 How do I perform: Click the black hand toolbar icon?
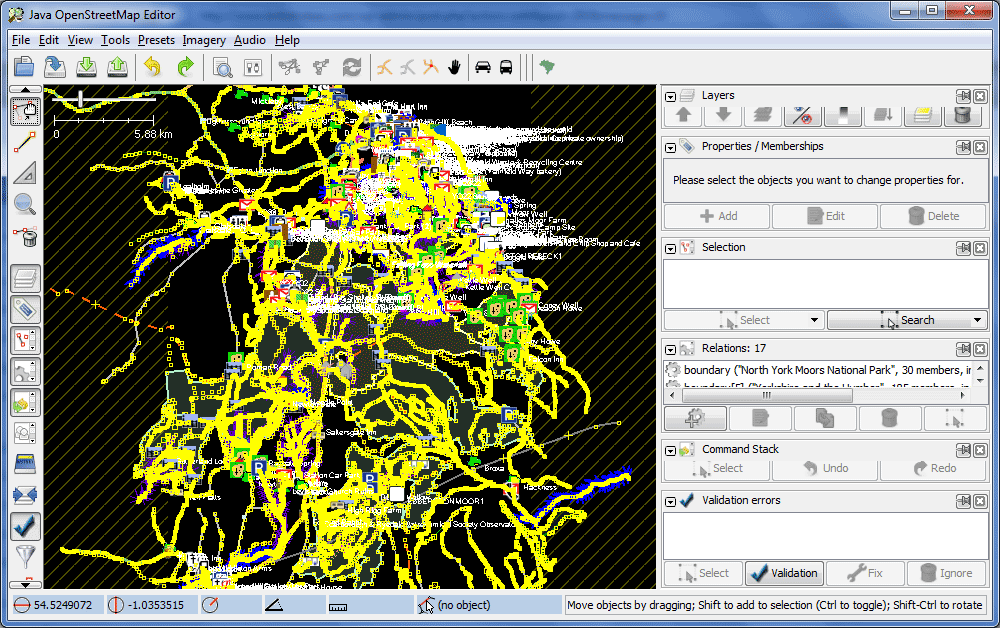coord(454,66)
